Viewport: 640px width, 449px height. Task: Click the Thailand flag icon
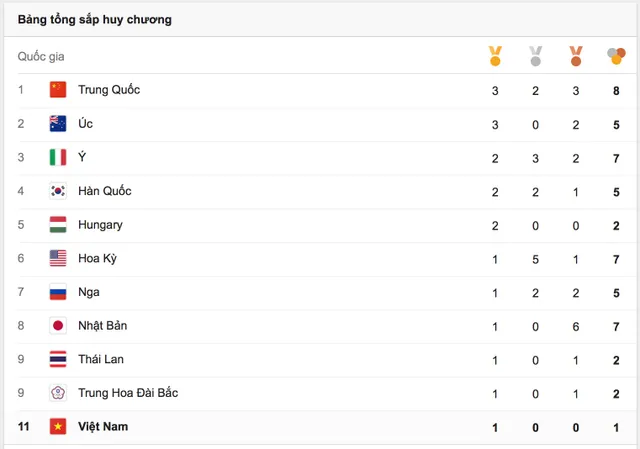[58, 359]
